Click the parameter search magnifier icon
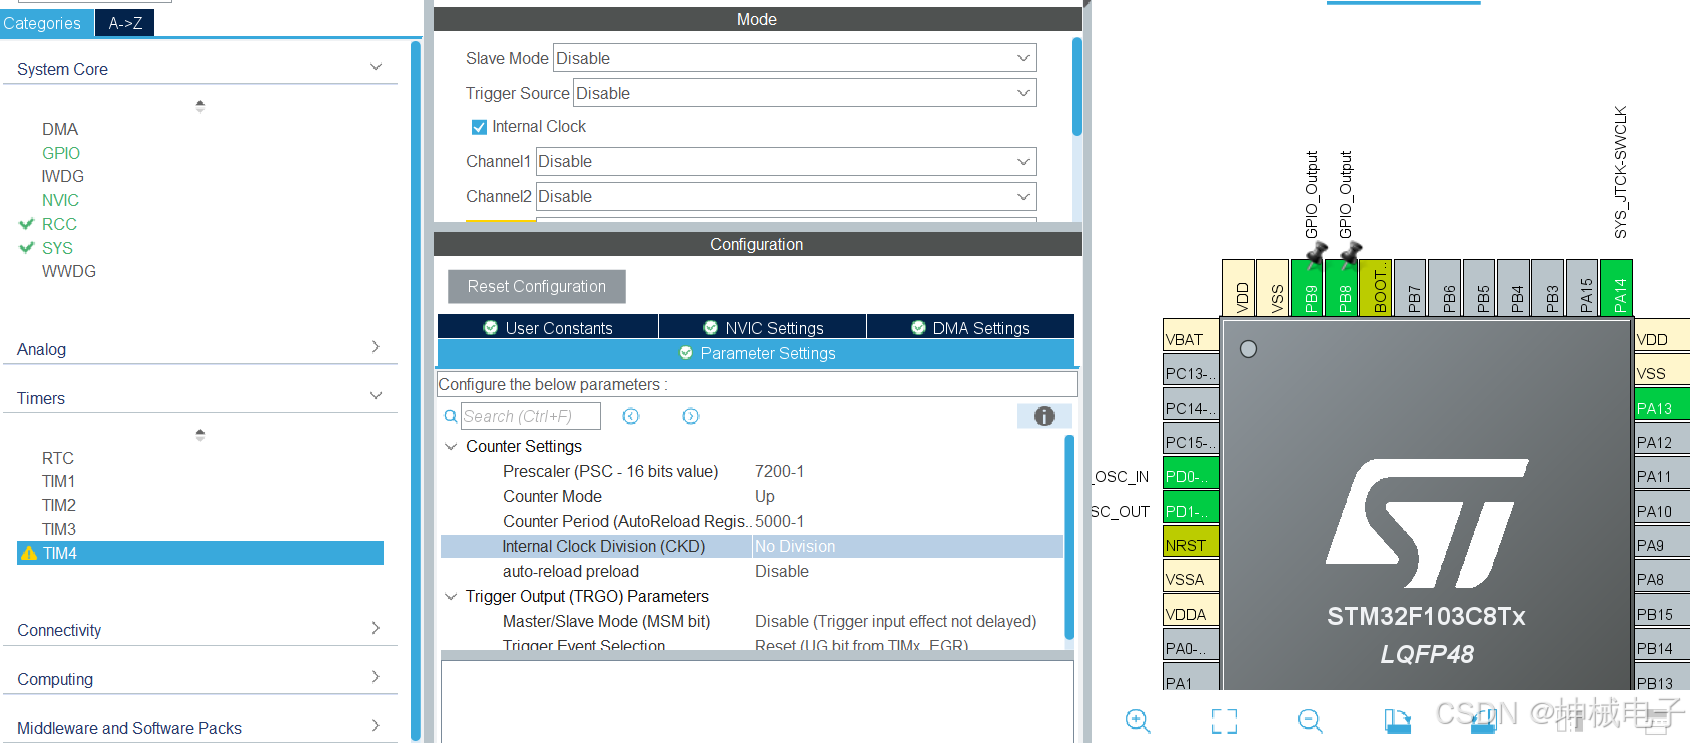1690x743 pixels. [451, 416]
